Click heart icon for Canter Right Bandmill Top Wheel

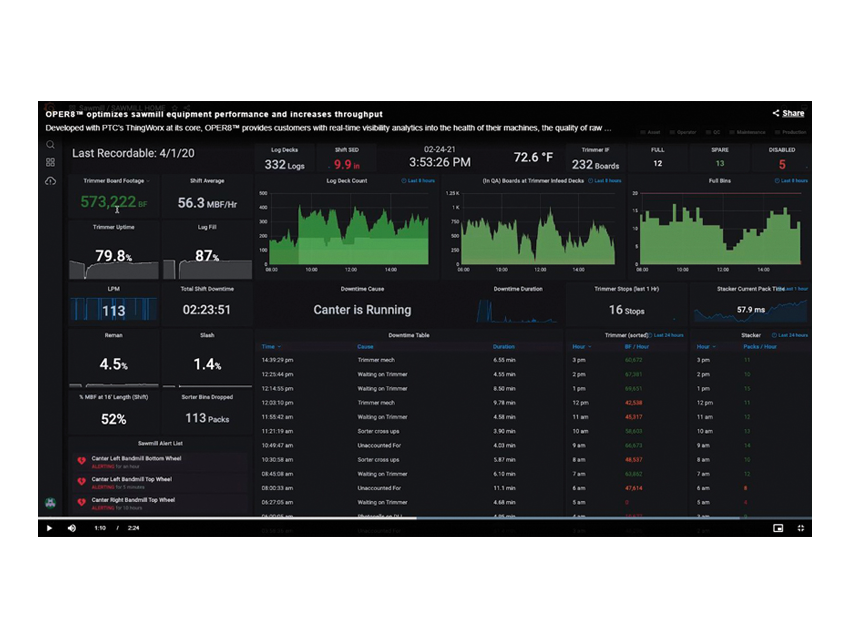click(x=81, y=502)
